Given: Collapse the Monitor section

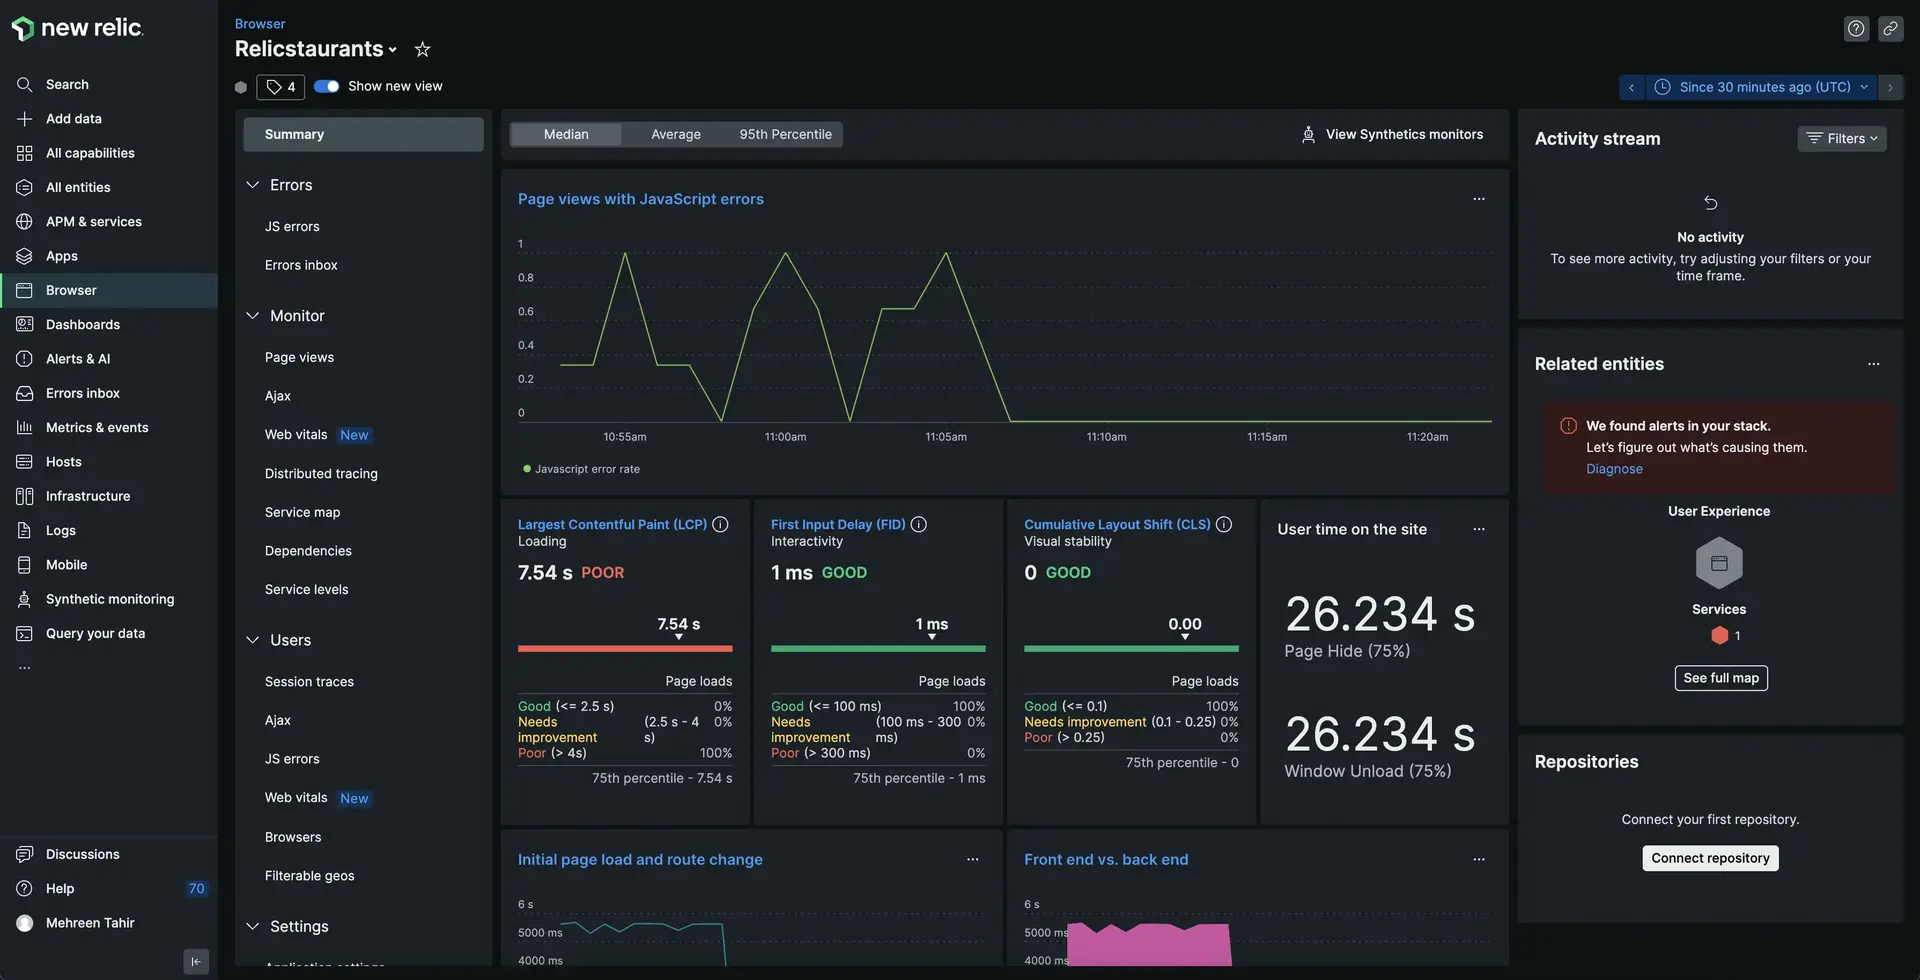Looking at the screenshot, I should tap(252, 316).
